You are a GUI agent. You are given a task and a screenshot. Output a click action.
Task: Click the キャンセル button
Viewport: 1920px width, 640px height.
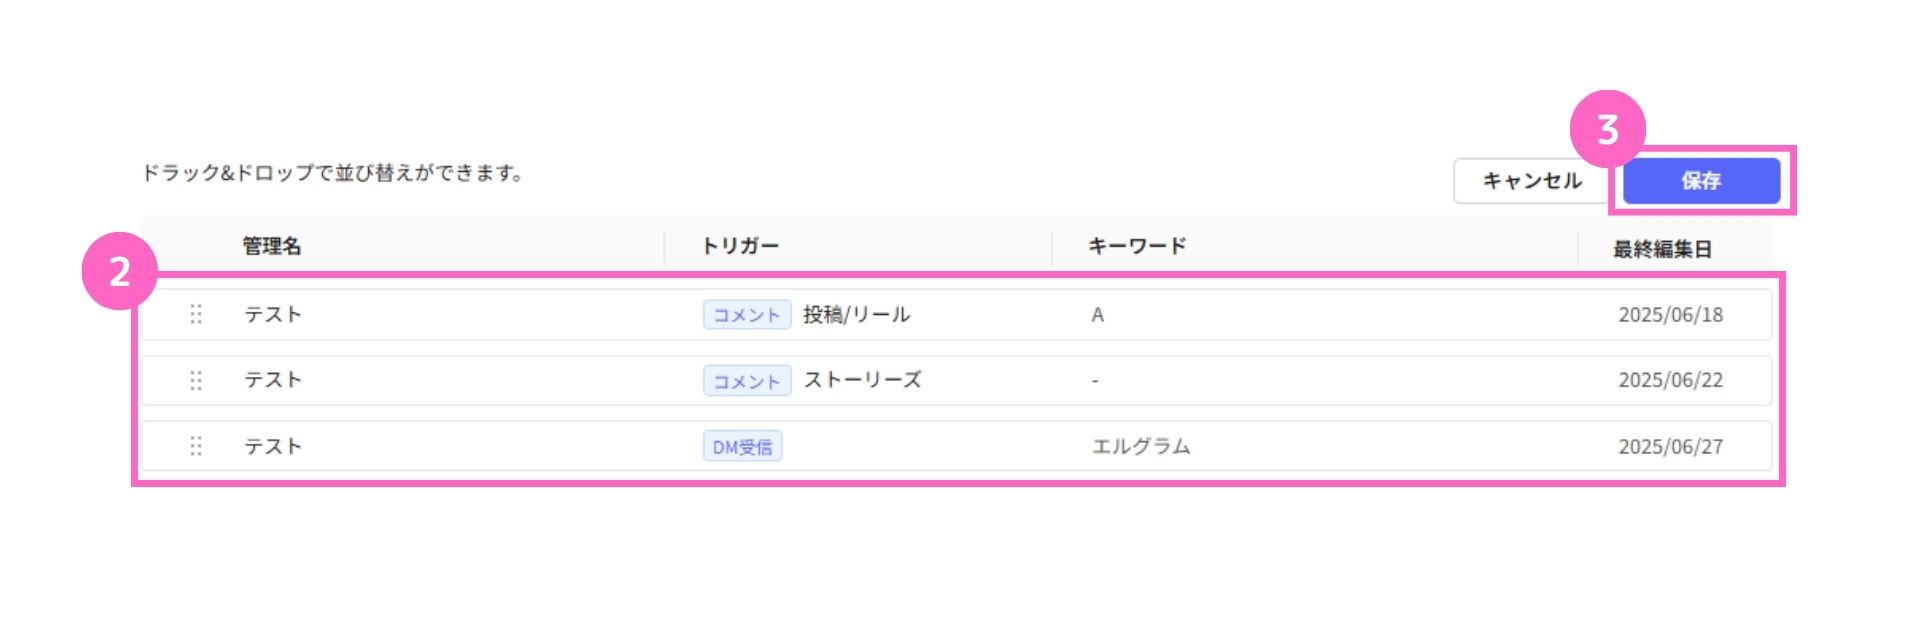coord(1532,181)
